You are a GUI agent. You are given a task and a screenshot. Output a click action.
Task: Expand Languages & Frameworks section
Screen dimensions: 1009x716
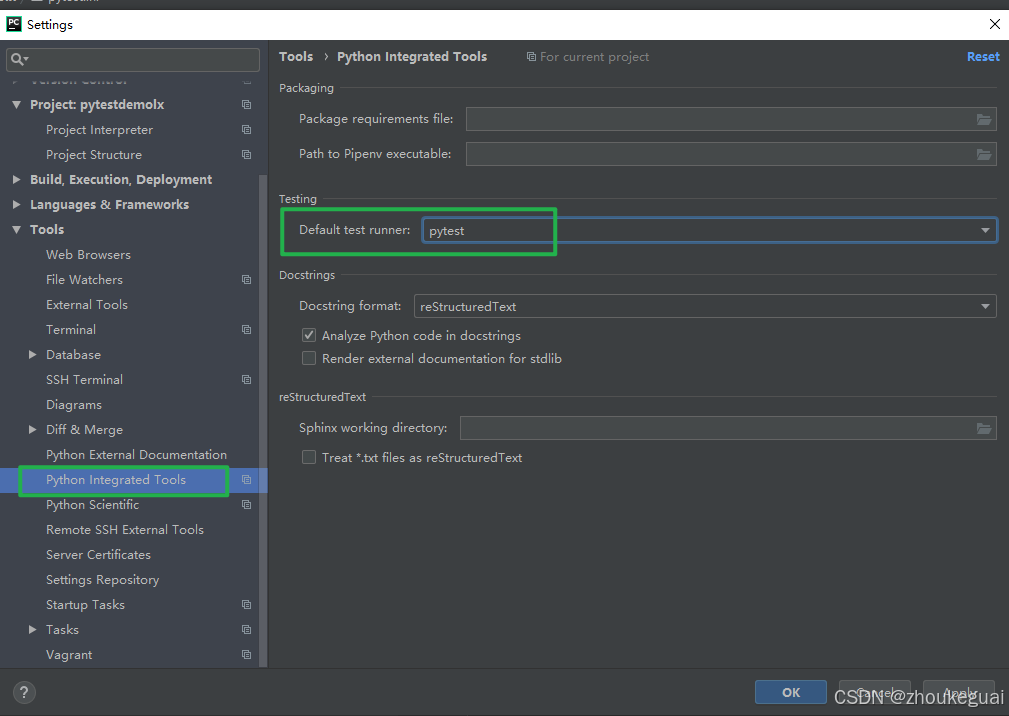click(17, 205)
